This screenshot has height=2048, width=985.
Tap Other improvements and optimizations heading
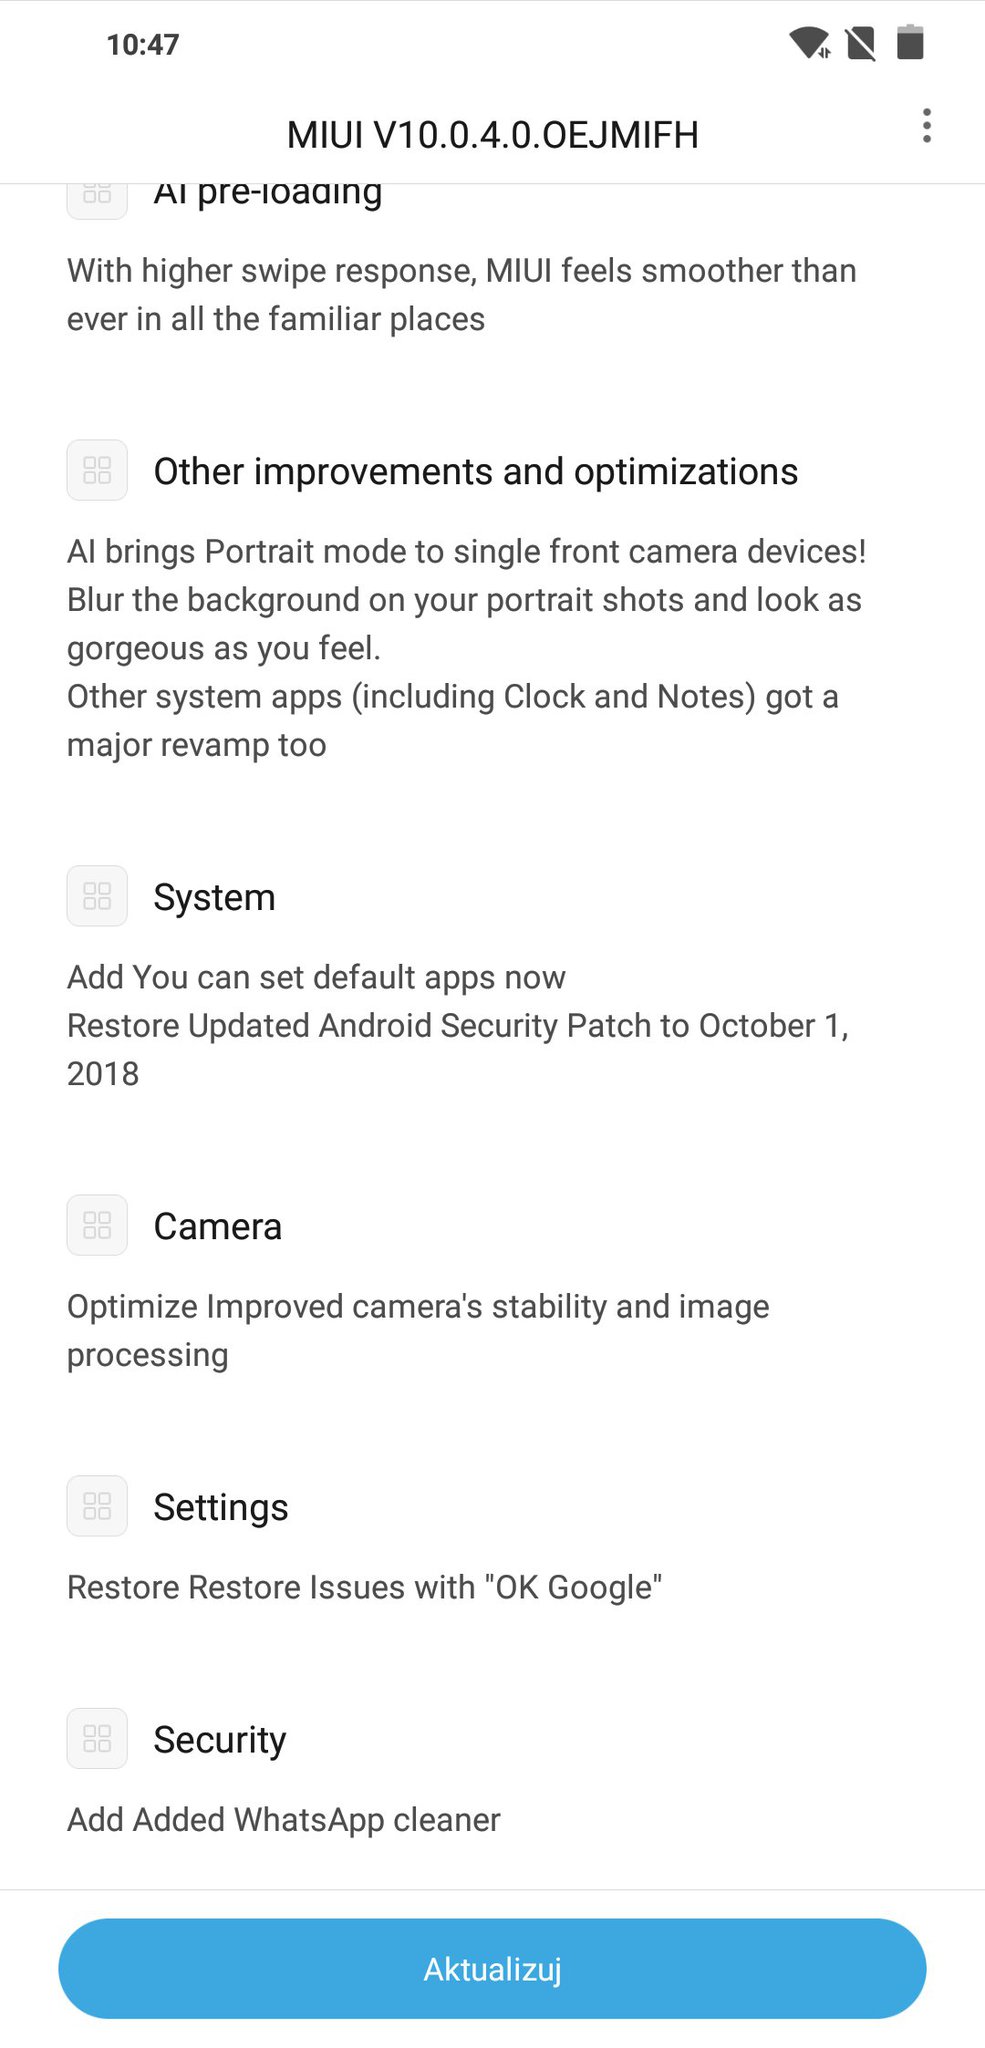(475, 472)
